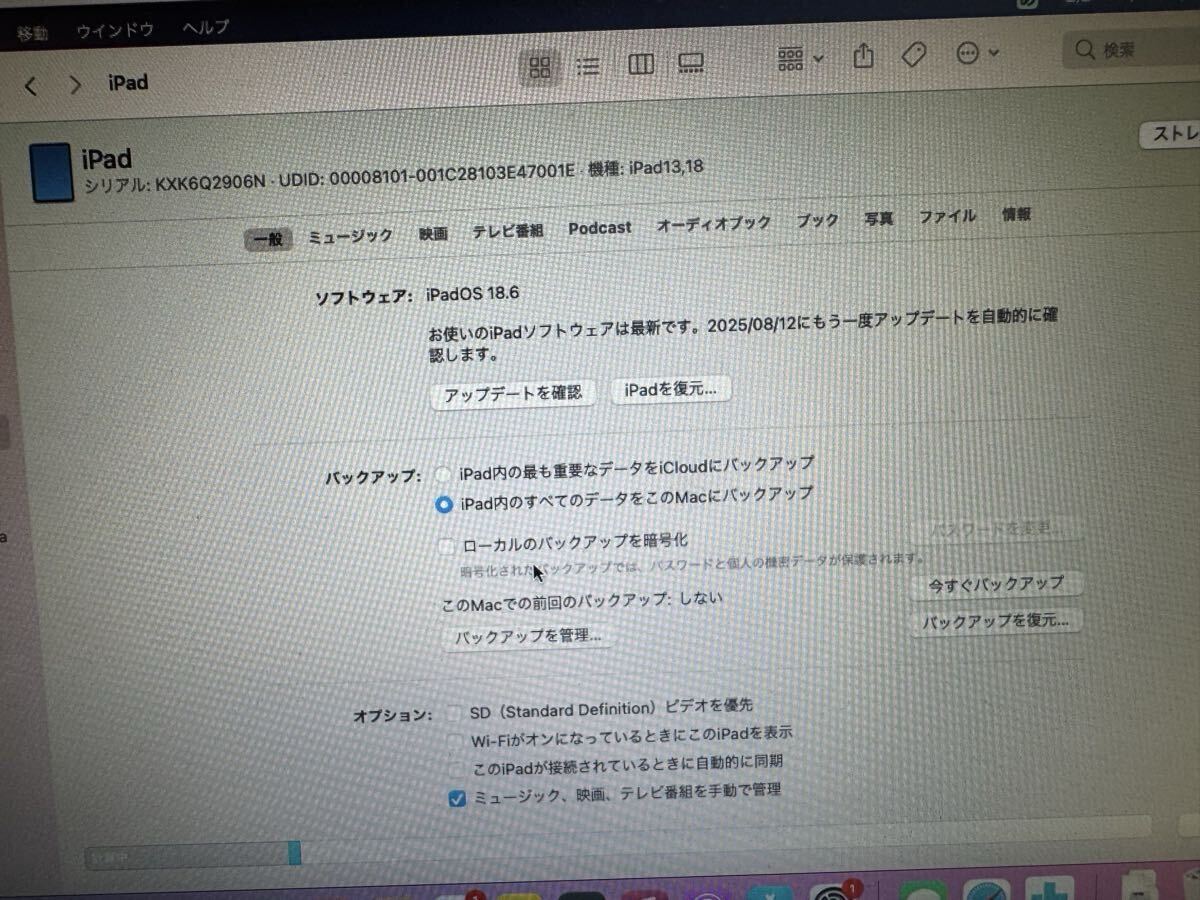Screen dimensions: 1200x900
Task: Select iCloudにバックアップ radio option
Action: pos(443,474)
